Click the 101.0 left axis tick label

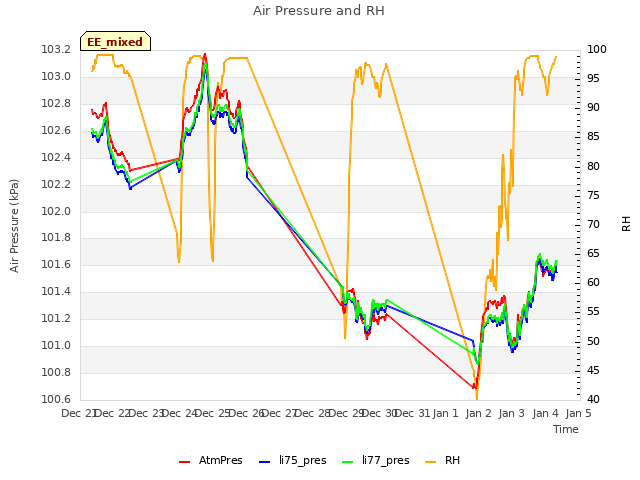tap(56, 345)
